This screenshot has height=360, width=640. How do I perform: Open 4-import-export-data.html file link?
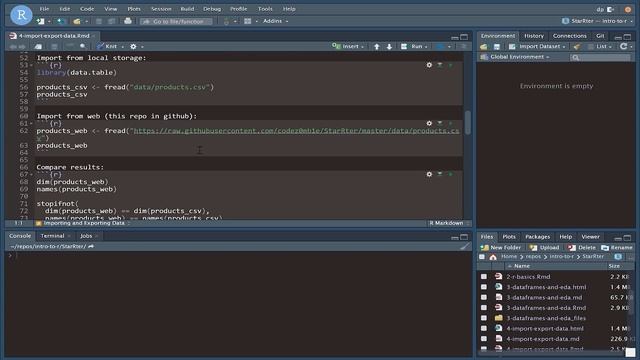click(545, 328)
